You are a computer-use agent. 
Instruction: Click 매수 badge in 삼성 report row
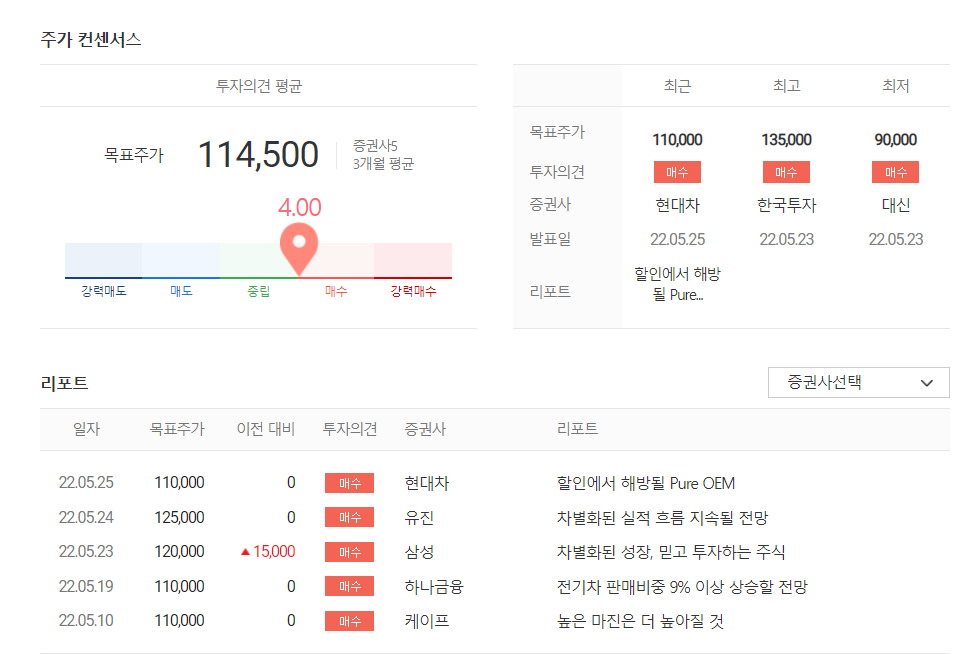coord(349,551)
